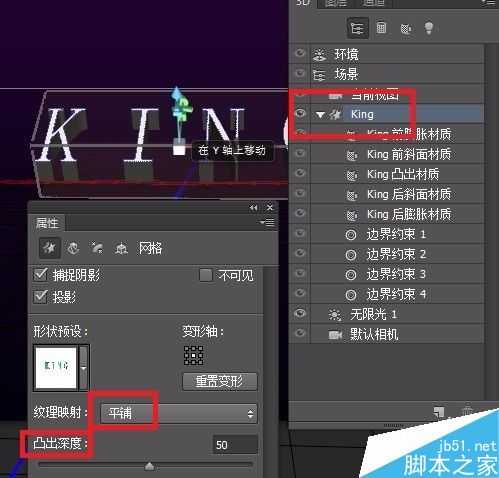The height and width of the screenshot is (478, 499).
Task: Collapse Properties panel with double-arrow icon
Action: (253, 208)
